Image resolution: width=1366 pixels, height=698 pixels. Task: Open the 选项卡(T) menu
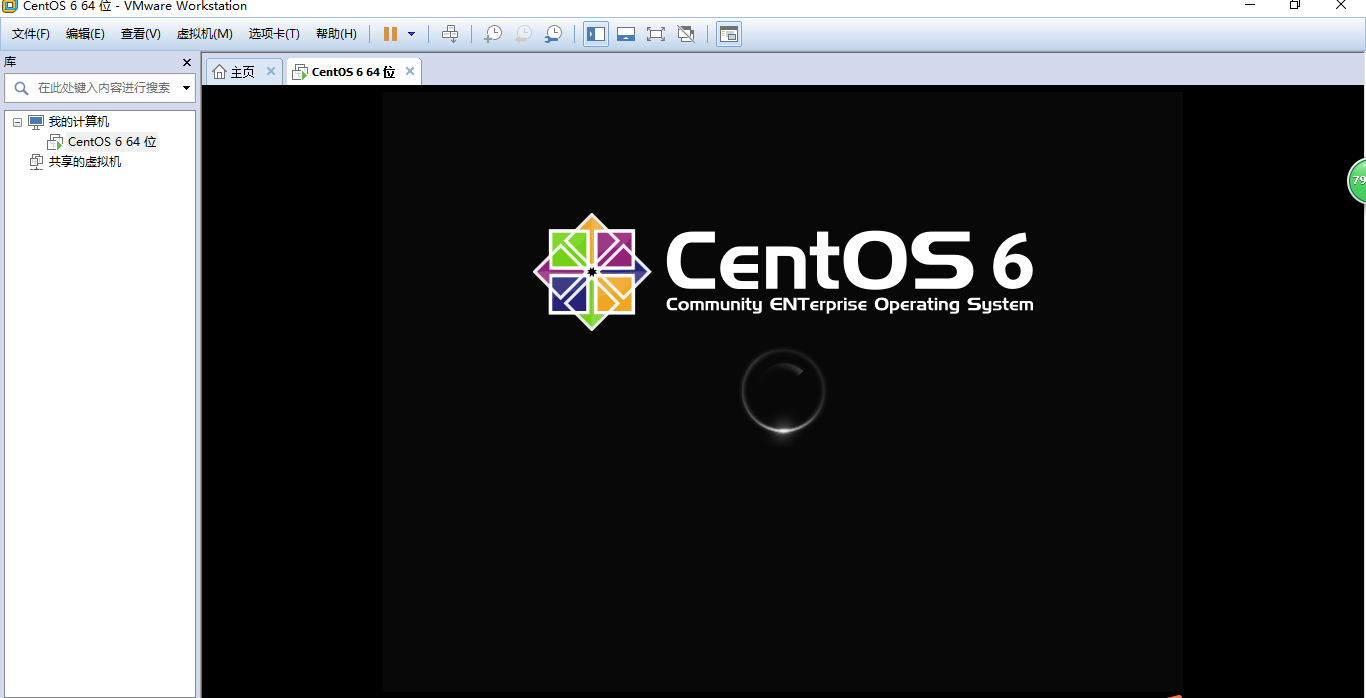click(x=274, y=34)
